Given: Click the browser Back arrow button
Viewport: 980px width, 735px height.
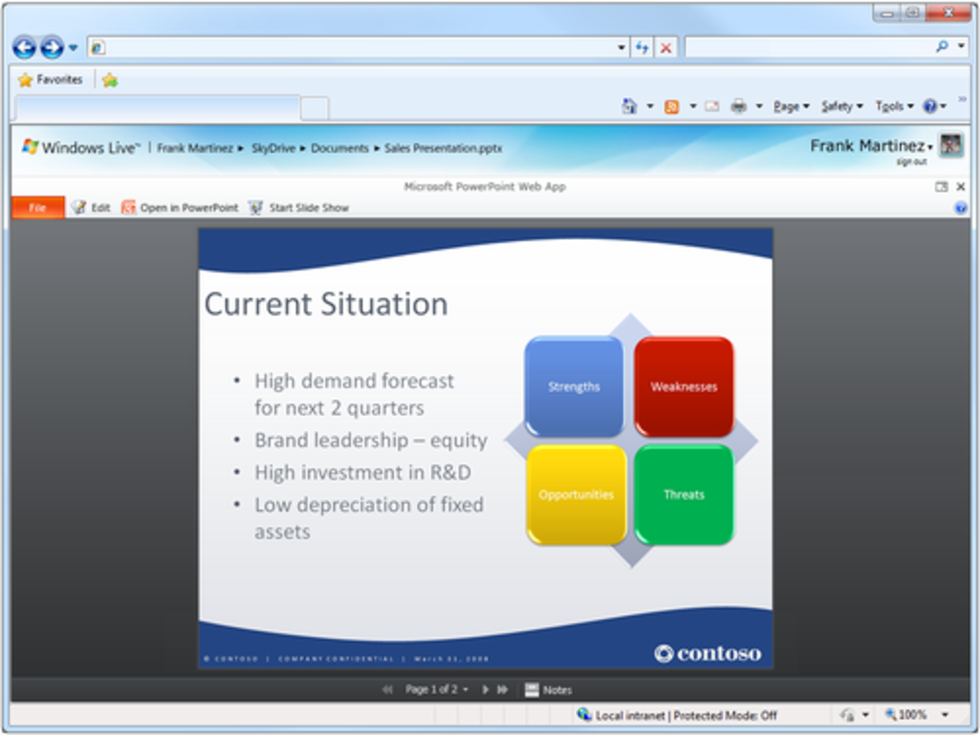Looking at the screenshot, I should coord(24,47).
